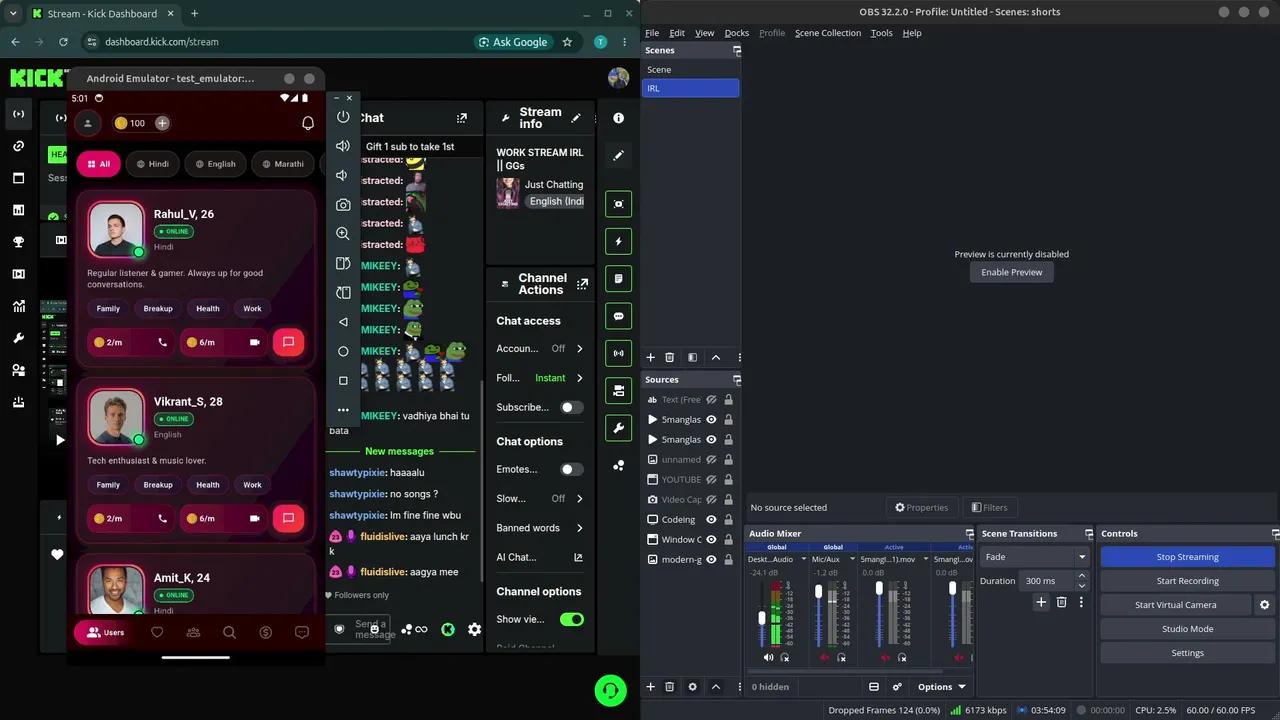The height and width of the screenshot is (720, 1280).
Task: Open Virtual Camera settings gear in OBS
Action: pos(1264,605)
